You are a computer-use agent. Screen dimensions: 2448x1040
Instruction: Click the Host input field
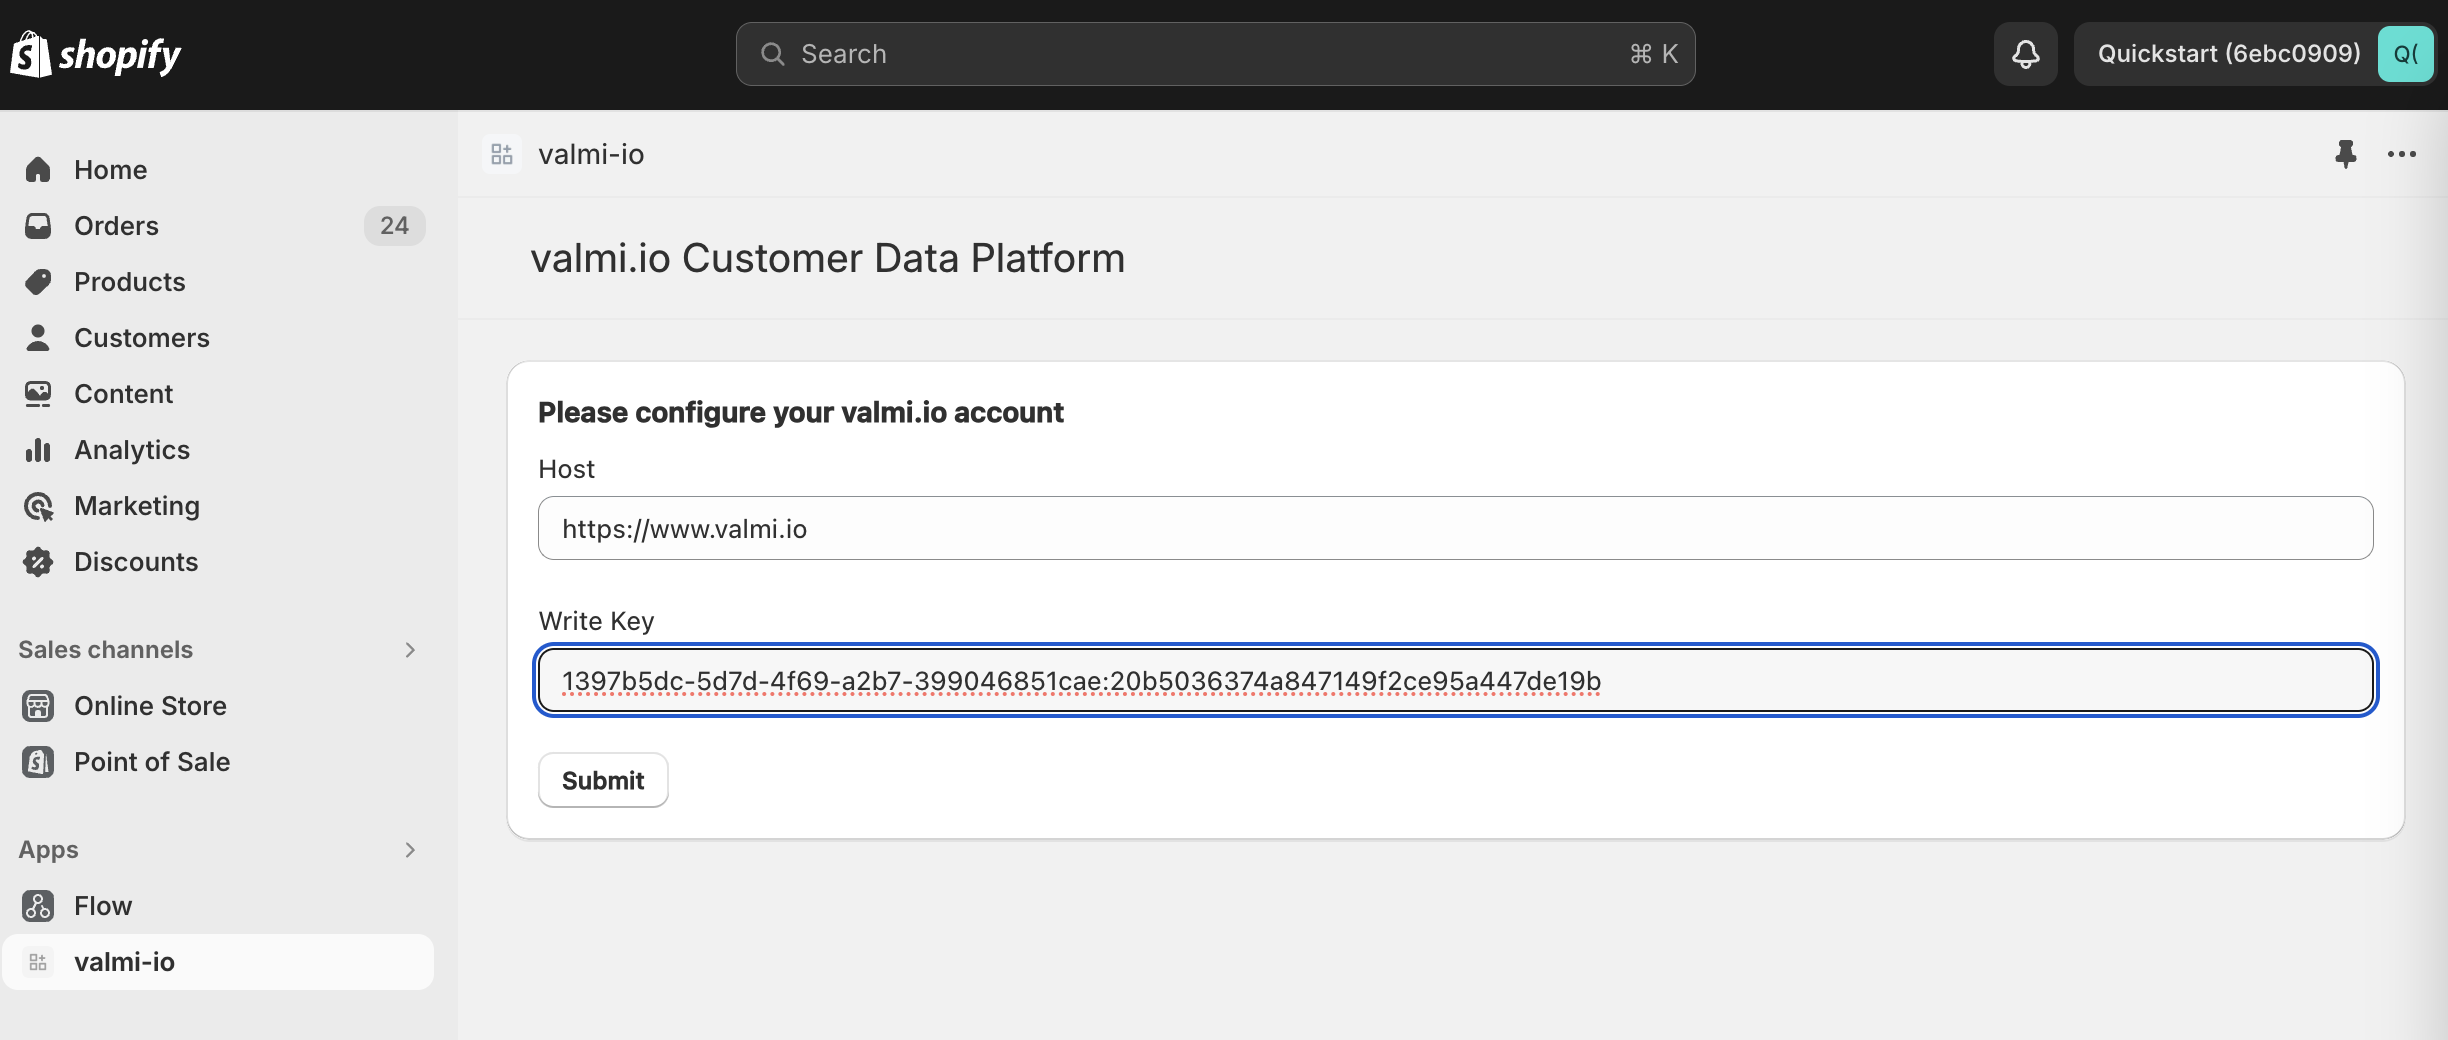(1455, 528)
